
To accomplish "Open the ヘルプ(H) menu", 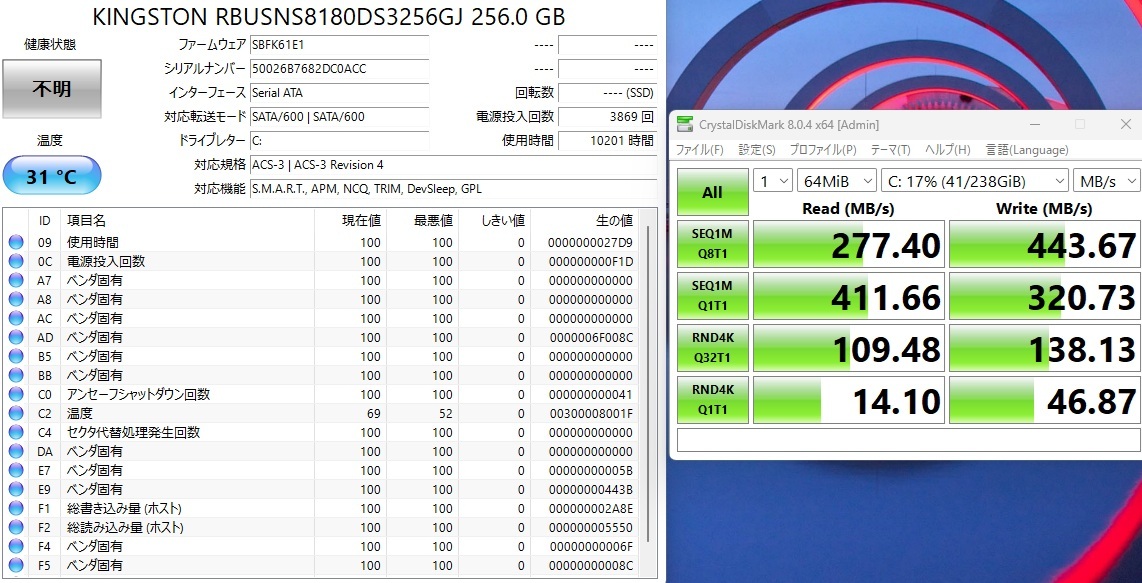I will [x=948, y=150].
